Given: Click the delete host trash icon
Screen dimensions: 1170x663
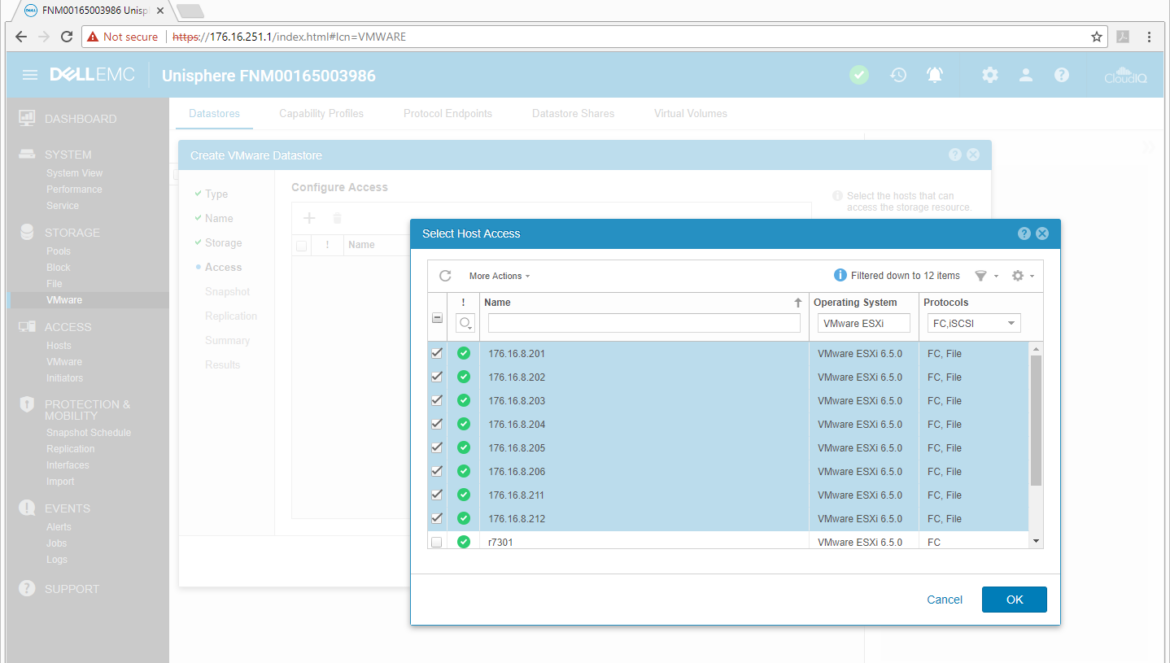Looking at the screenshot, I should click(337, 218).
